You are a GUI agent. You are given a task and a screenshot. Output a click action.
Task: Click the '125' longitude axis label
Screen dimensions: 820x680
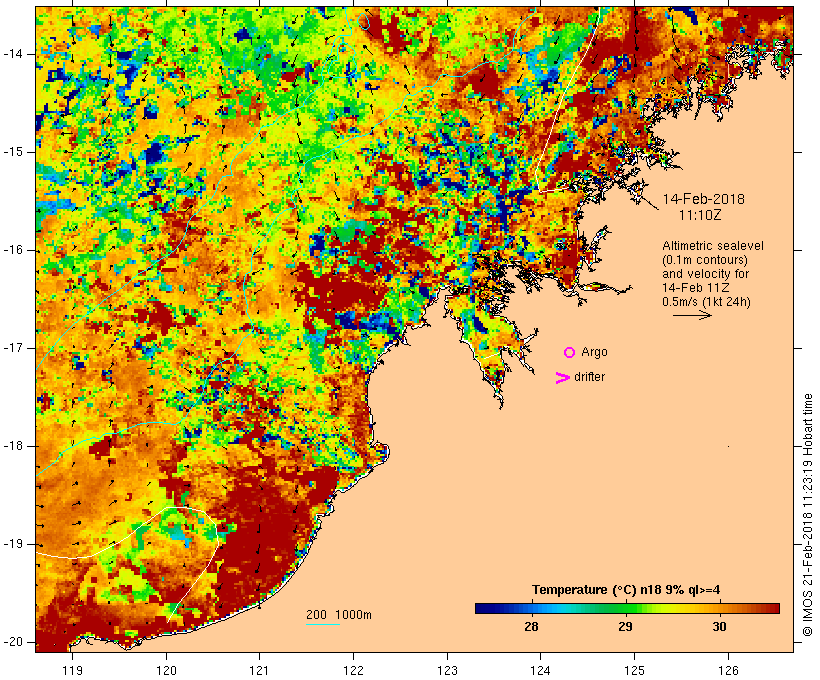click(634, 670)
